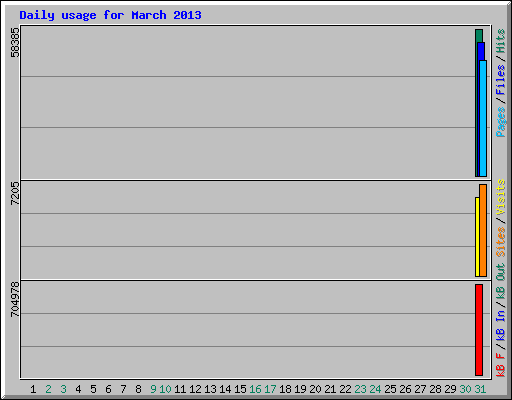
Task: Click day 27 on the x-axis
Action: (x=420, y=389)
